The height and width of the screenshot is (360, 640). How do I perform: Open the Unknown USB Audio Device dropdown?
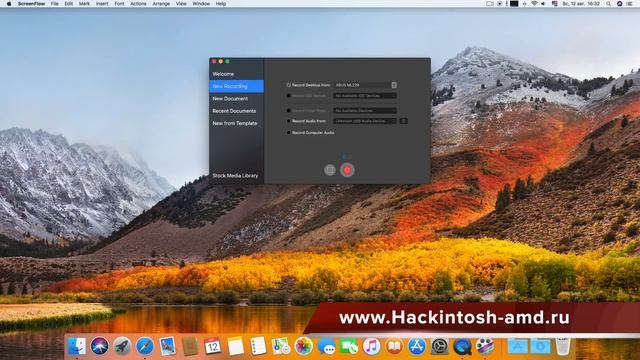click(365, 121)
